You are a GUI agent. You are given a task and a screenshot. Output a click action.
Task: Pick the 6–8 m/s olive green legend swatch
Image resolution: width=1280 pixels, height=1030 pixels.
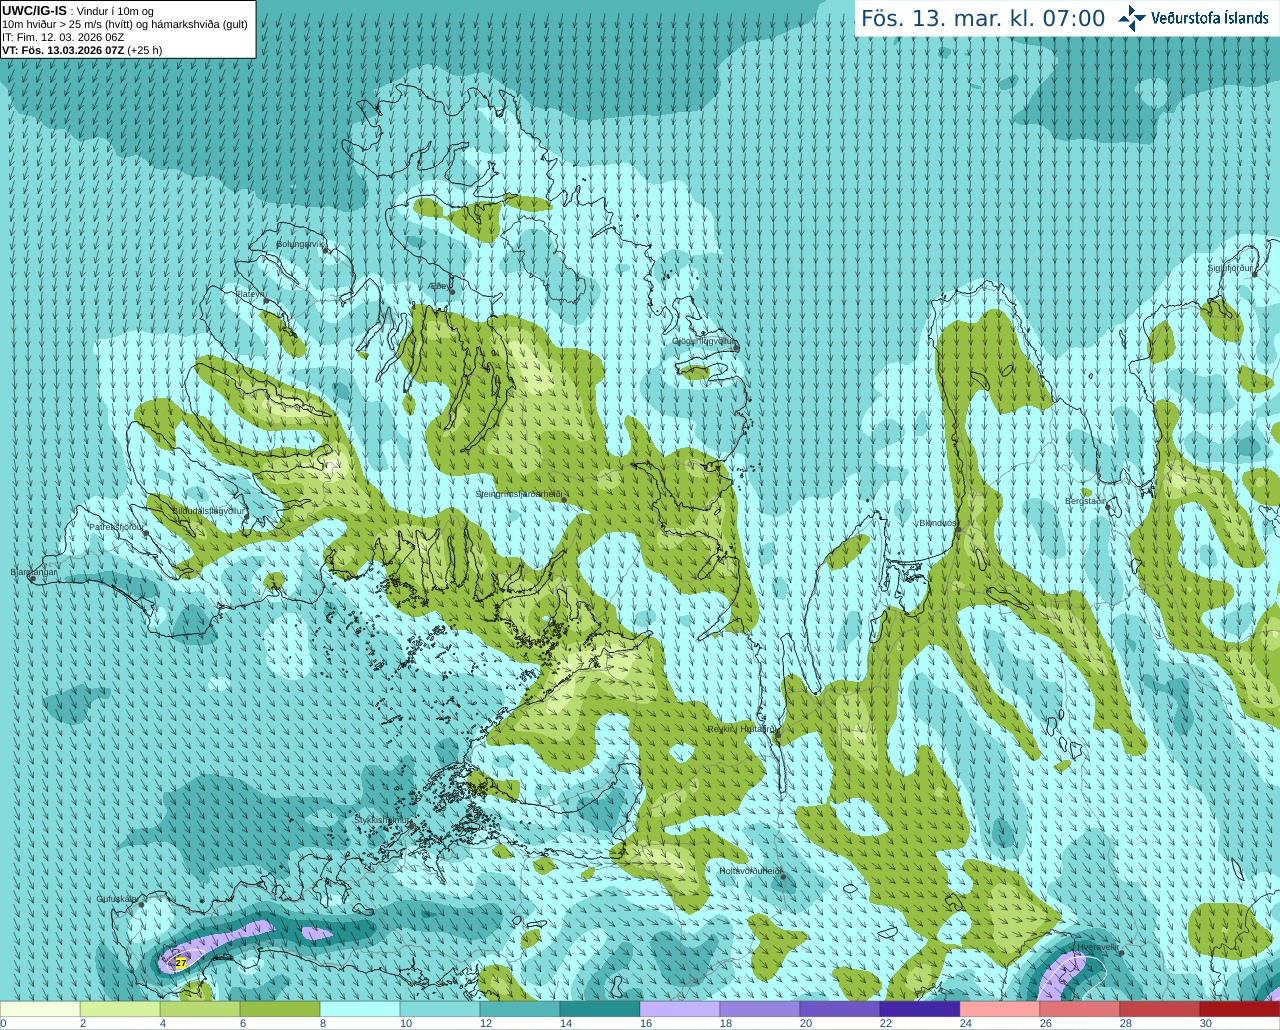[x=280, y=1009]
